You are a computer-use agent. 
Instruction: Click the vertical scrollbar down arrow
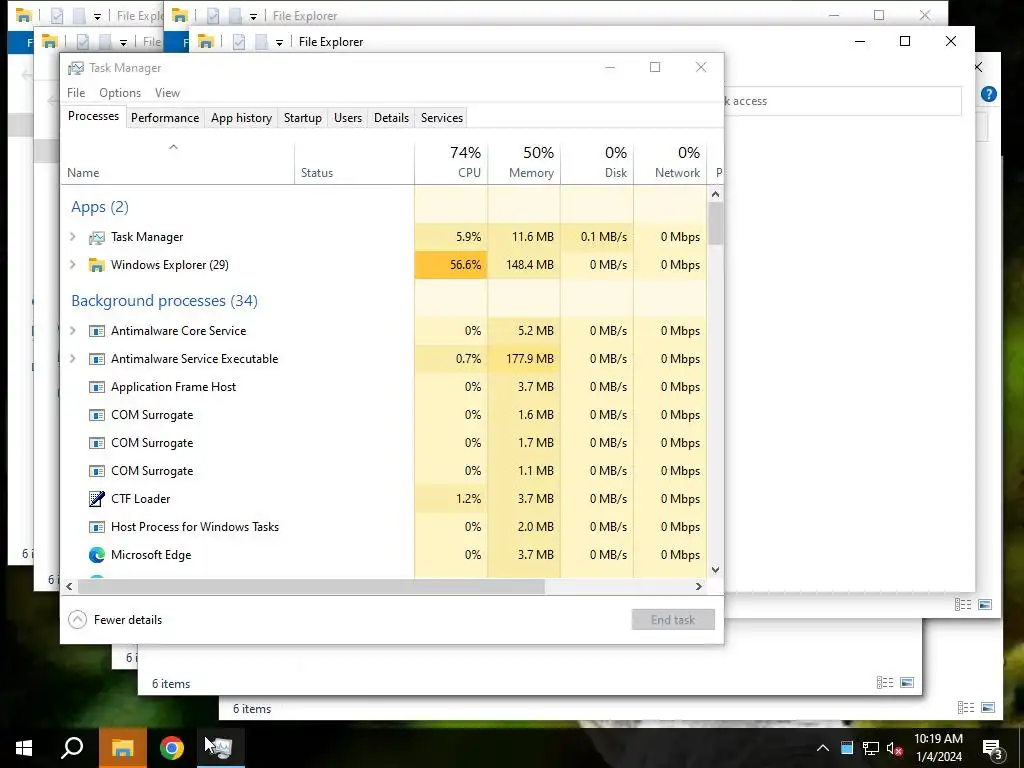tap(715, 569)
